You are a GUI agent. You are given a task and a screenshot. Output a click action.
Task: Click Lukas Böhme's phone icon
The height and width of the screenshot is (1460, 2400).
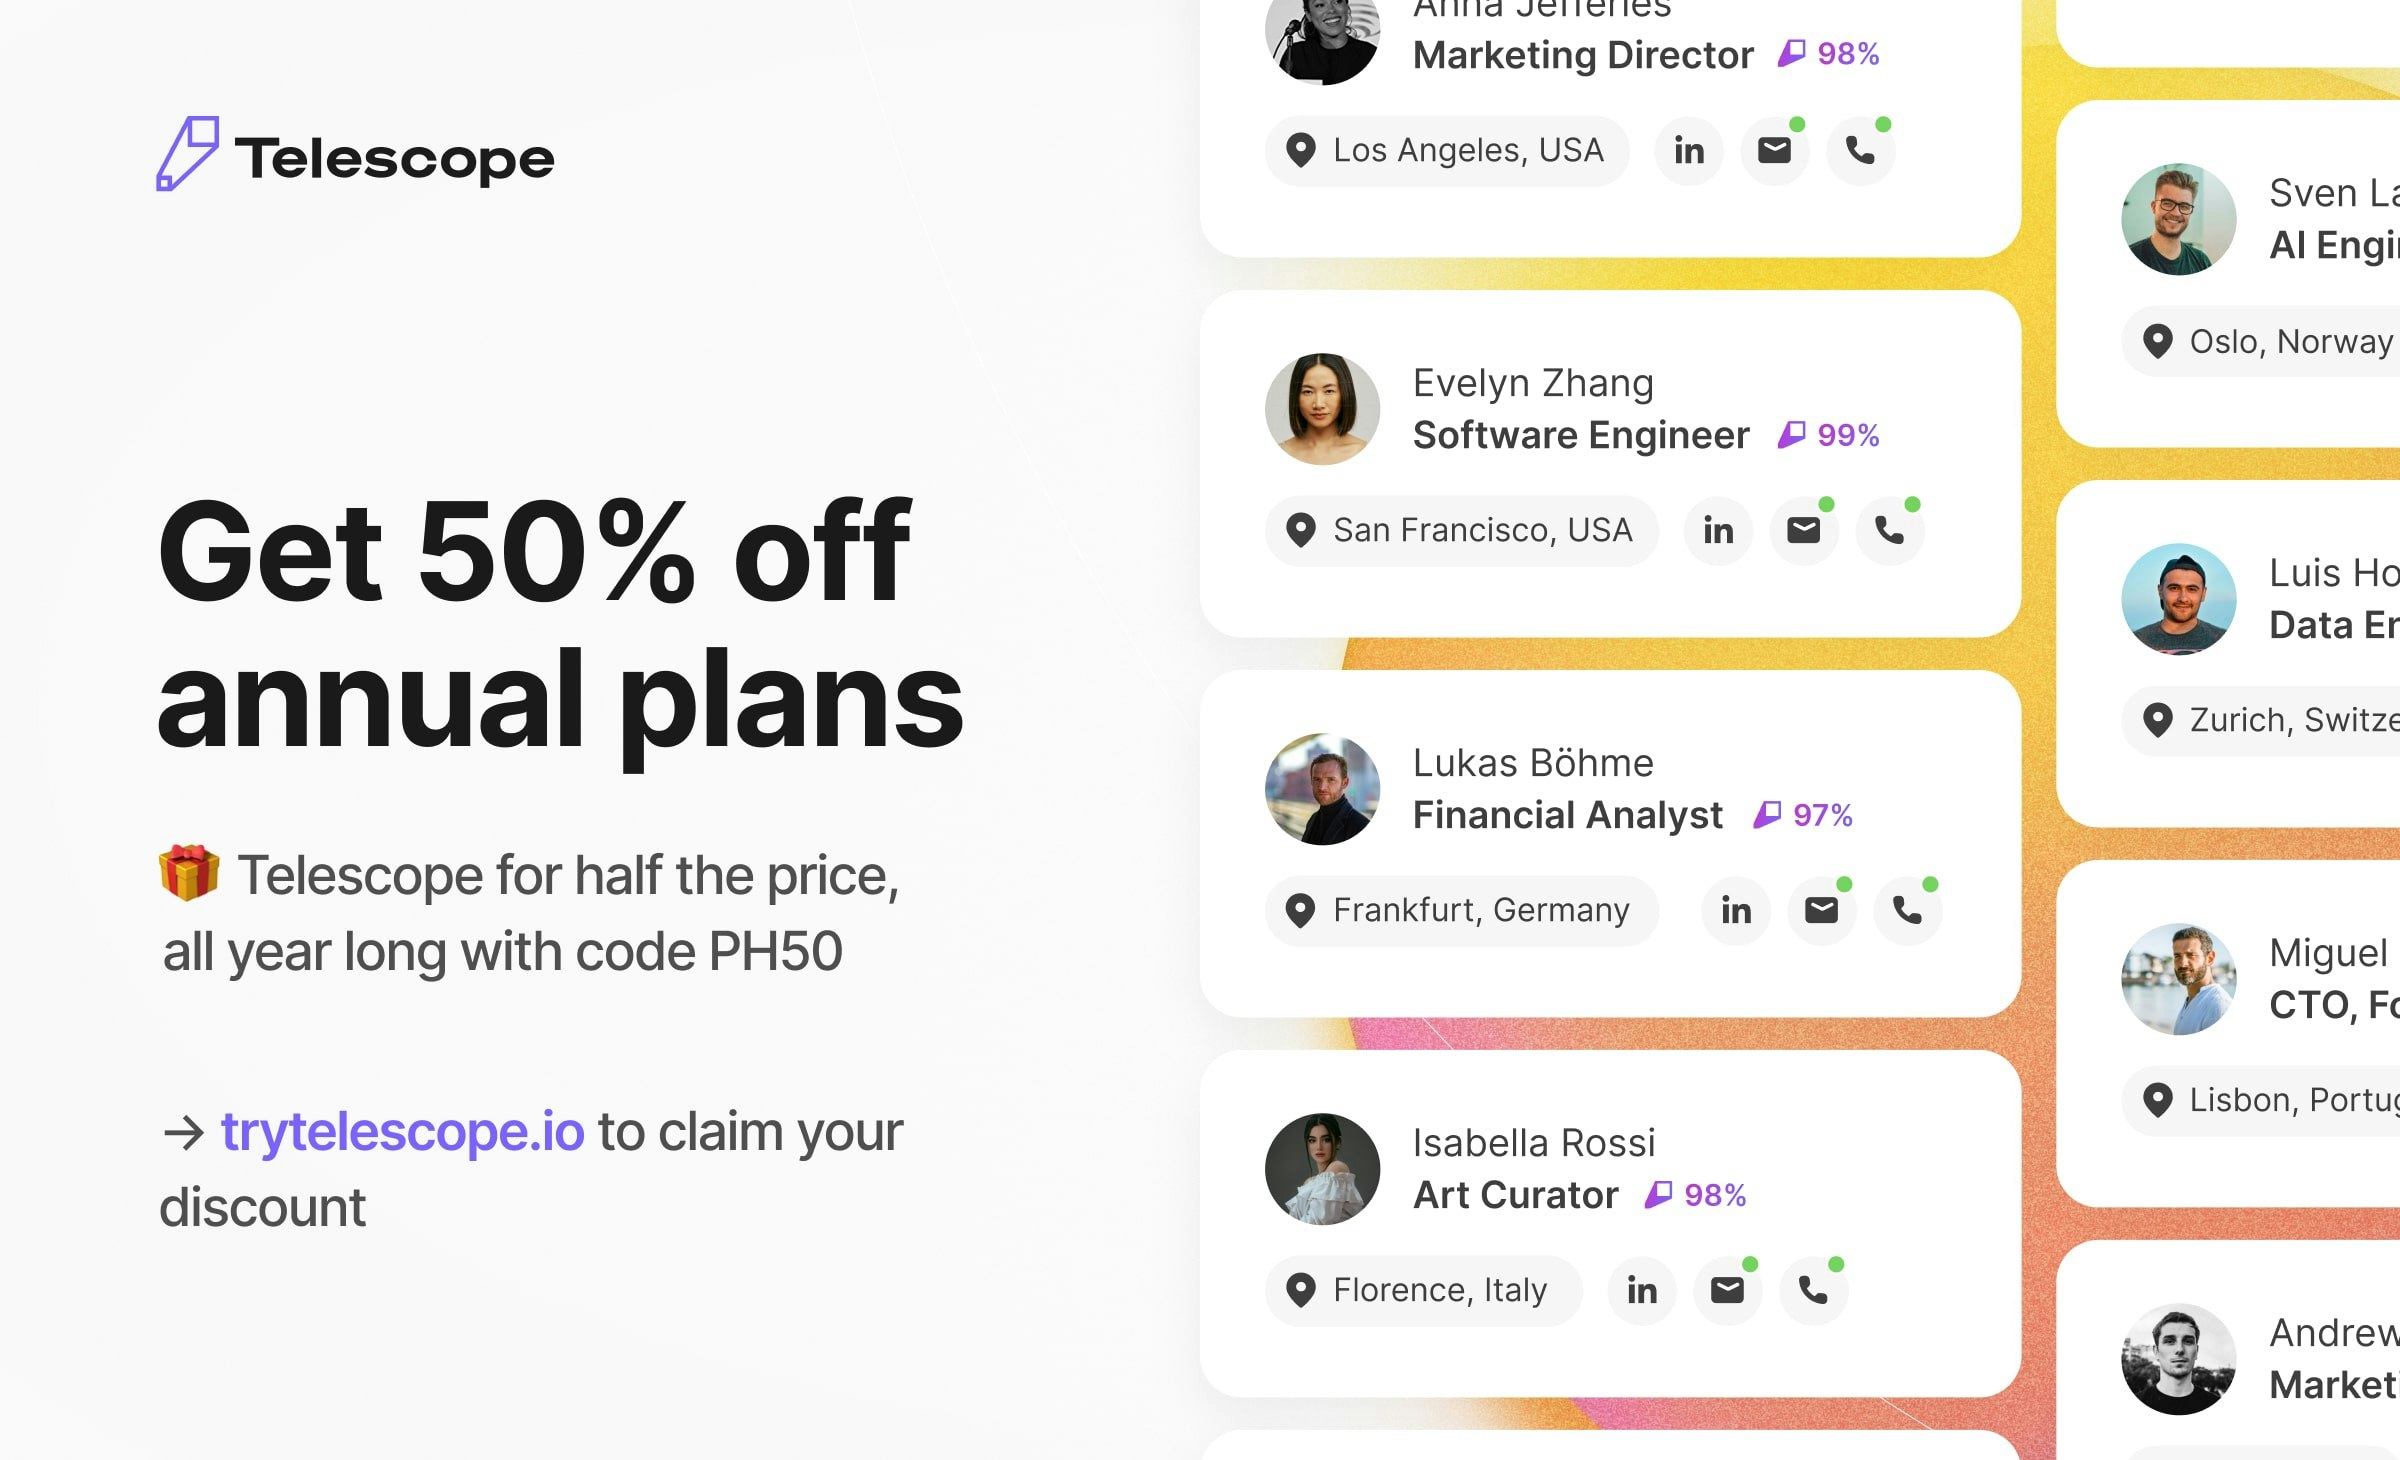tap(1907, 910)
